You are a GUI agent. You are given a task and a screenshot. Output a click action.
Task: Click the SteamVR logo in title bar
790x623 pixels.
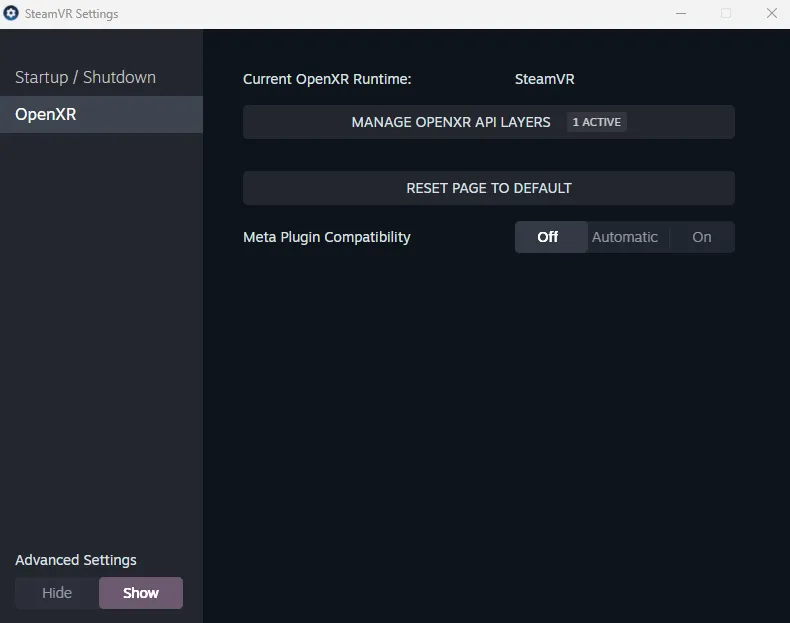(12, 14)
